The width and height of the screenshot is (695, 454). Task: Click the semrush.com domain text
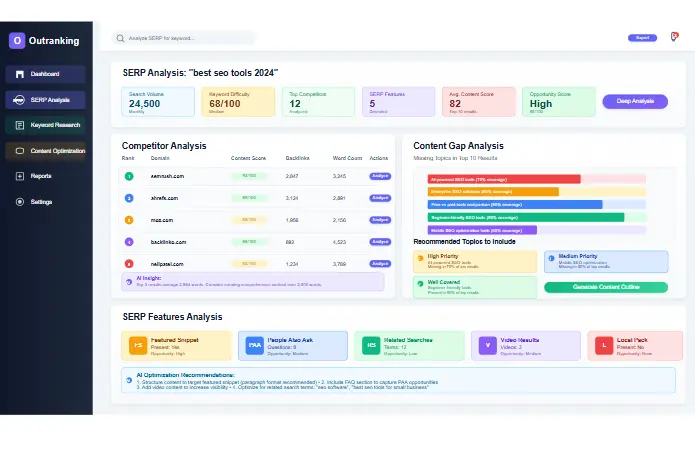167,176
